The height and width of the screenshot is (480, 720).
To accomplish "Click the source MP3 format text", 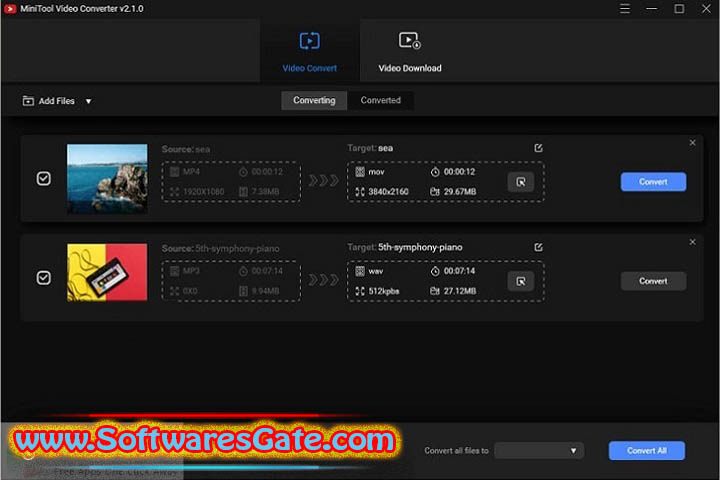I will pyautogui.click(x=191, y=271).
